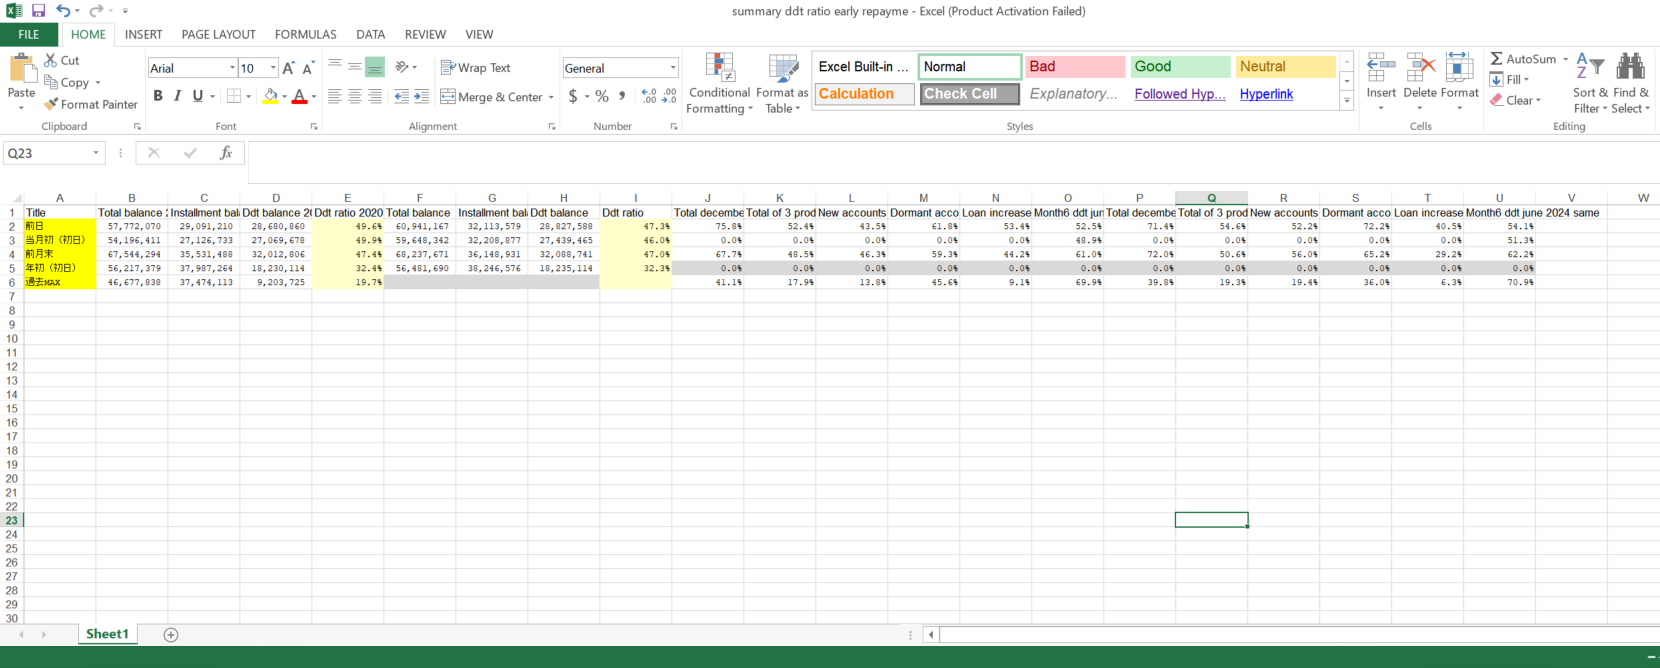Apply the Neutral cell style
1660x668 pixels.
(x=1285, y=66)
